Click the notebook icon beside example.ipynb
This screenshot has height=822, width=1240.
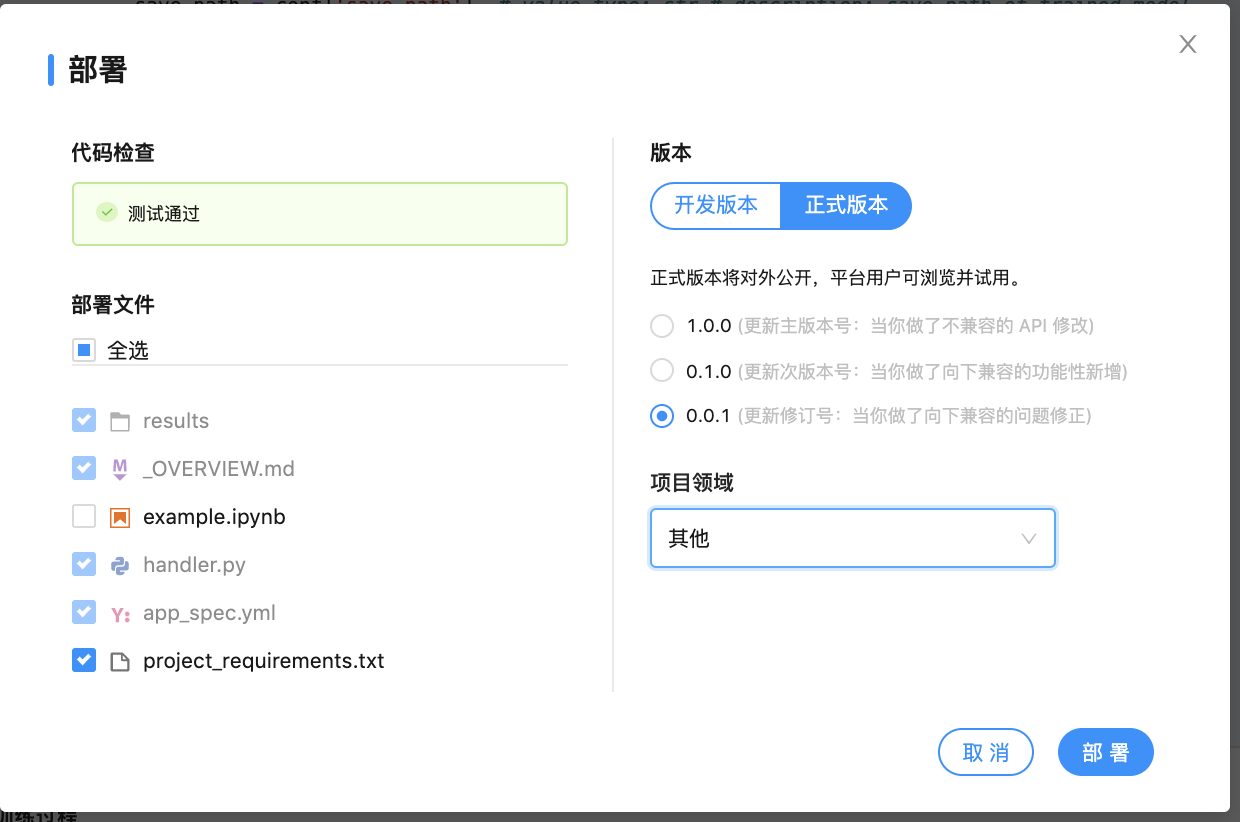click(x=120, y=517)
